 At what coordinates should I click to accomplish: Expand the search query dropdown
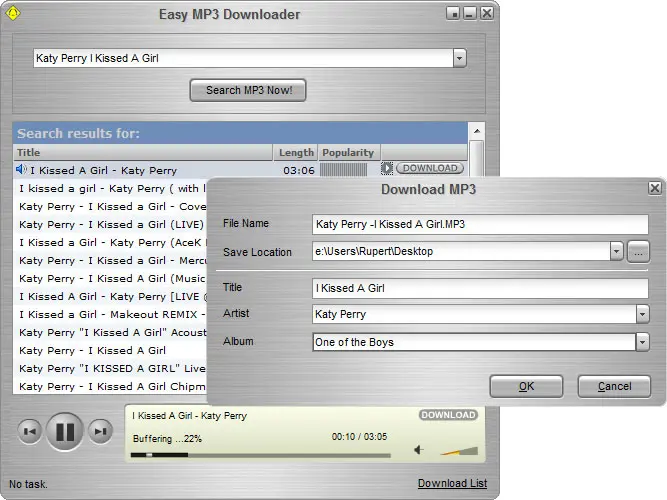tap(459, 59)
